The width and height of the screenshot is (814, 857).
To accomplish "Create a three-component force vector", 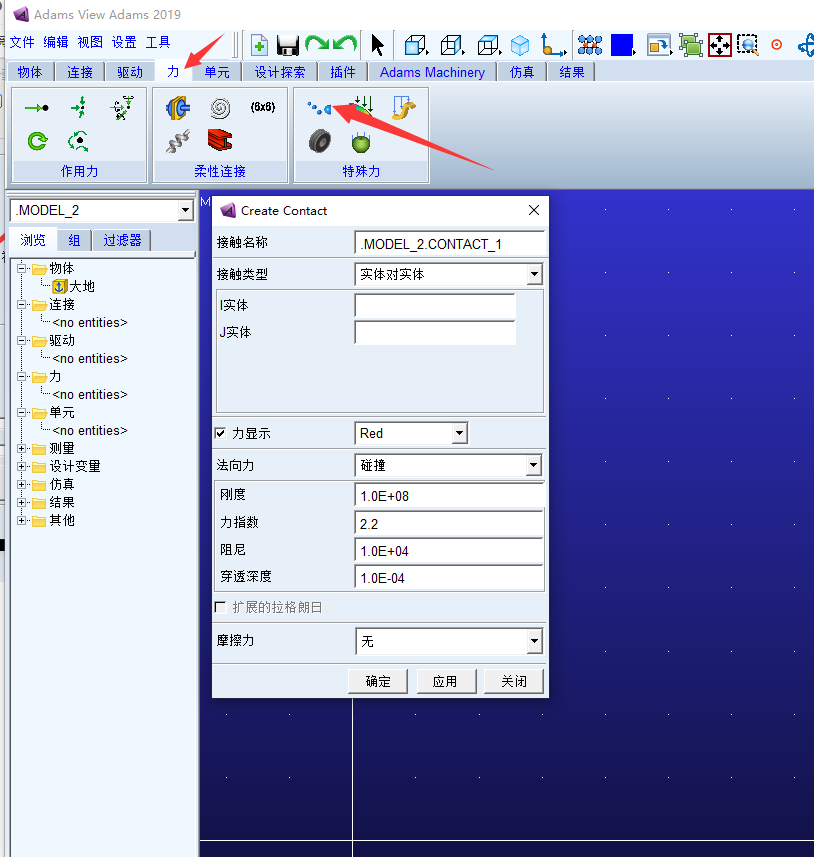I will 79,107.
